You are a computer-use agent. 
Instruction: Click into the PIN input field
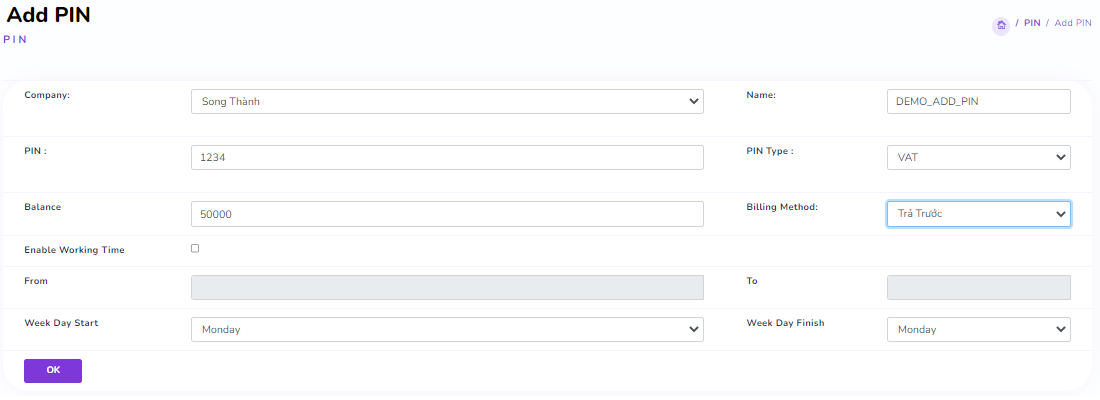pos(447,158)
